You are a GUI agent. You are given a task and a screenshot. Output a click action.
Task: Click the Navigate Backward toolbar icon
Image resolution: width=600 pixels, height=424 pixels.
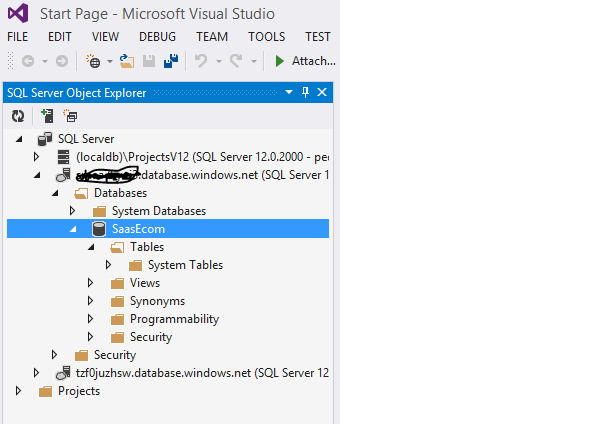tap(28, 61)
